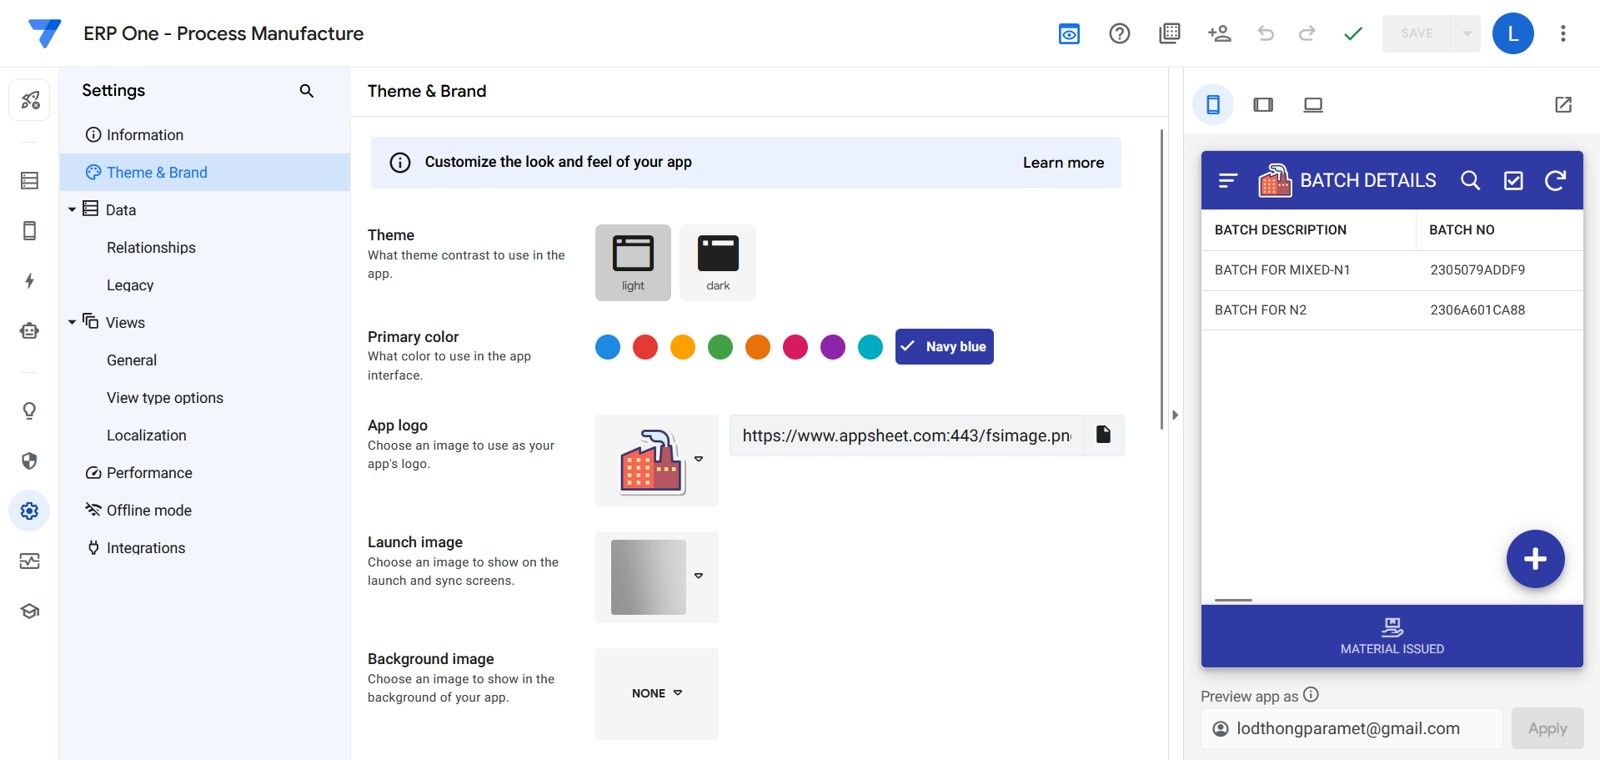
Task: Click the search icon in Batch Details preview
Action: click(x=1470, y=181)
